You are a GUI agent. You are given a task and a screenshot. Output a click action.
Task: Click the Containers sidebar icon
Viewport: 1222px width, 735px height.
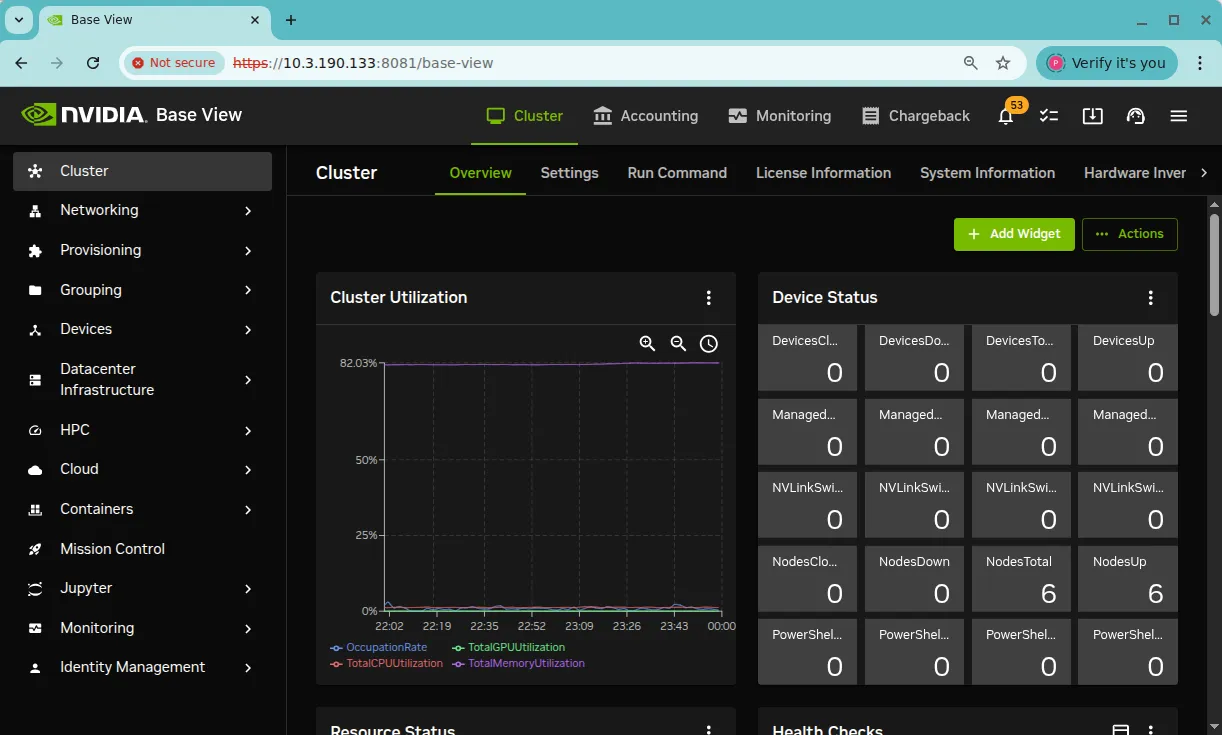36,510
